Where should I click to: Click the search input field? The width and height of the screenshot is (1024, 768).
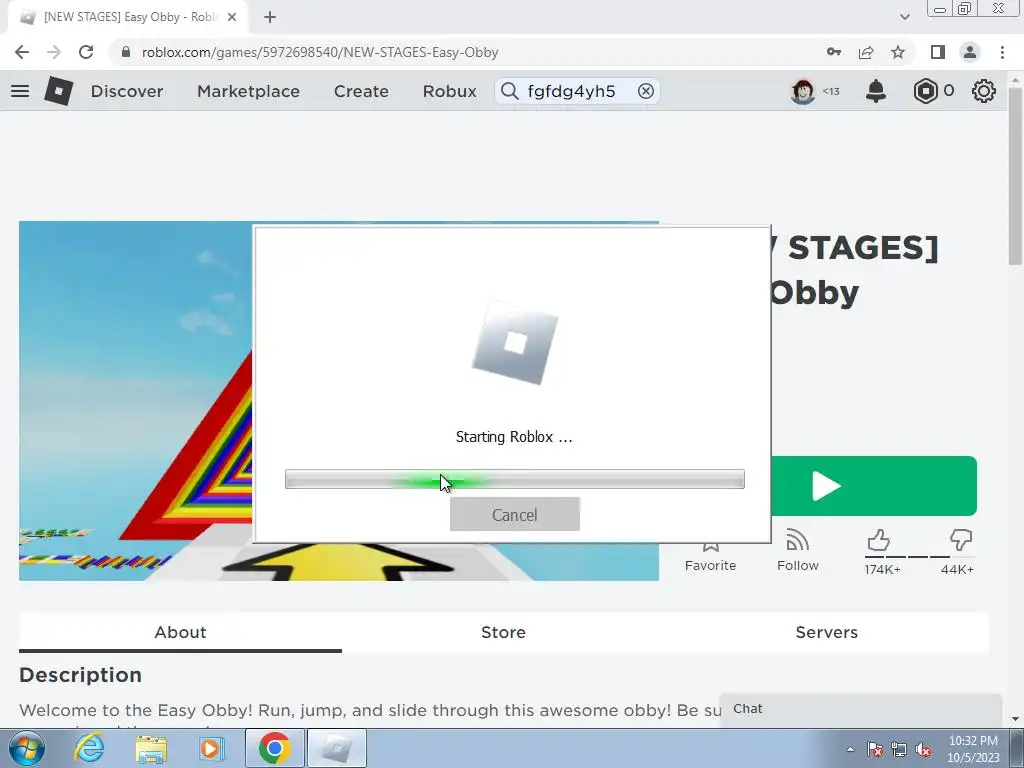pyautogui.click(x=578, y=91)
